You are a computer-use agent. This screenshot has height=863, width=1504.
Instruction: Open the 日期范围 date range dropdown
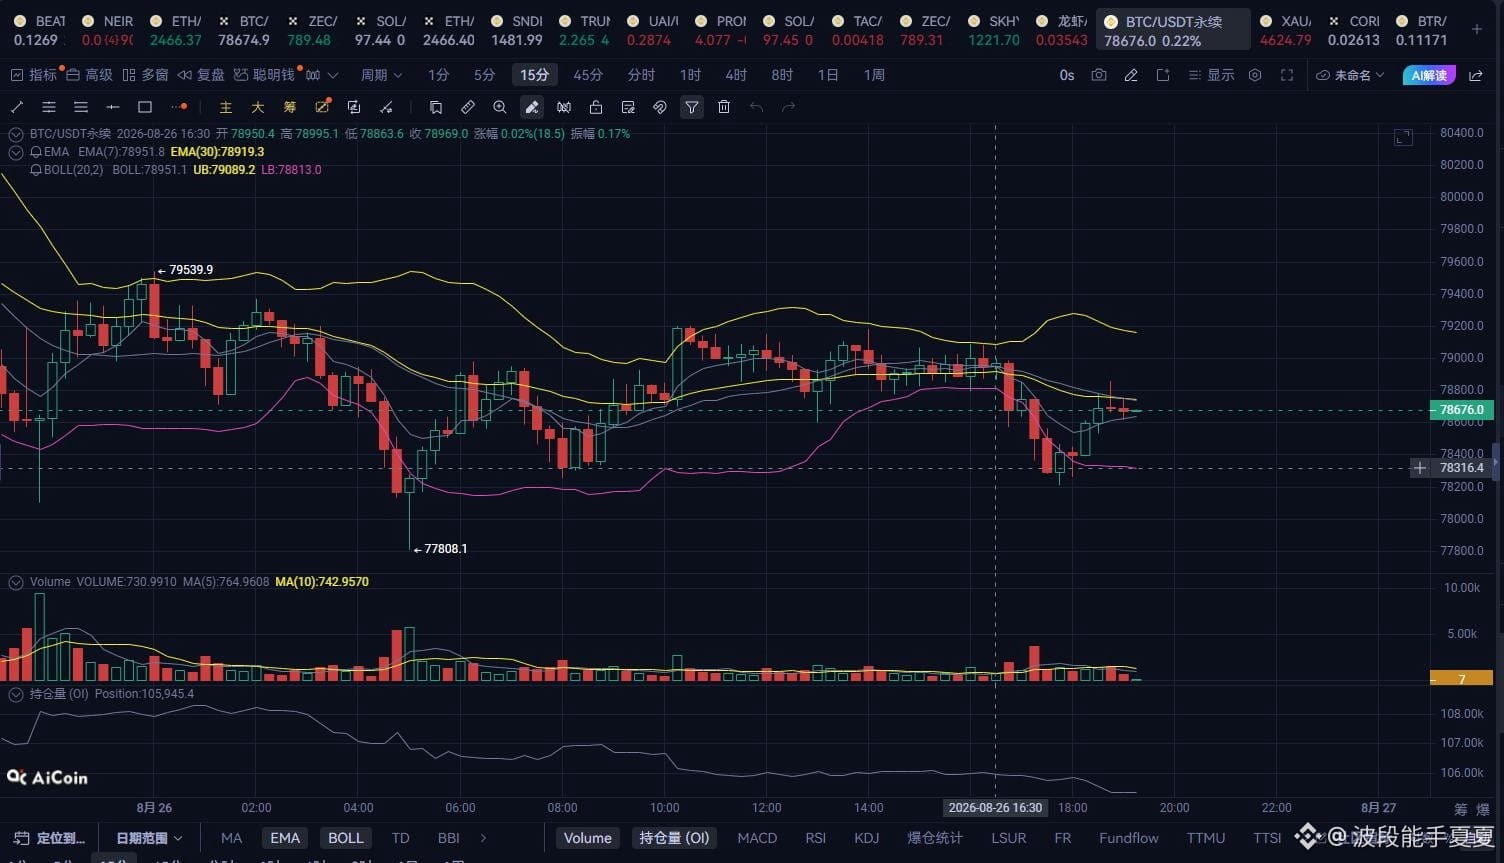[x=150, y=838]
